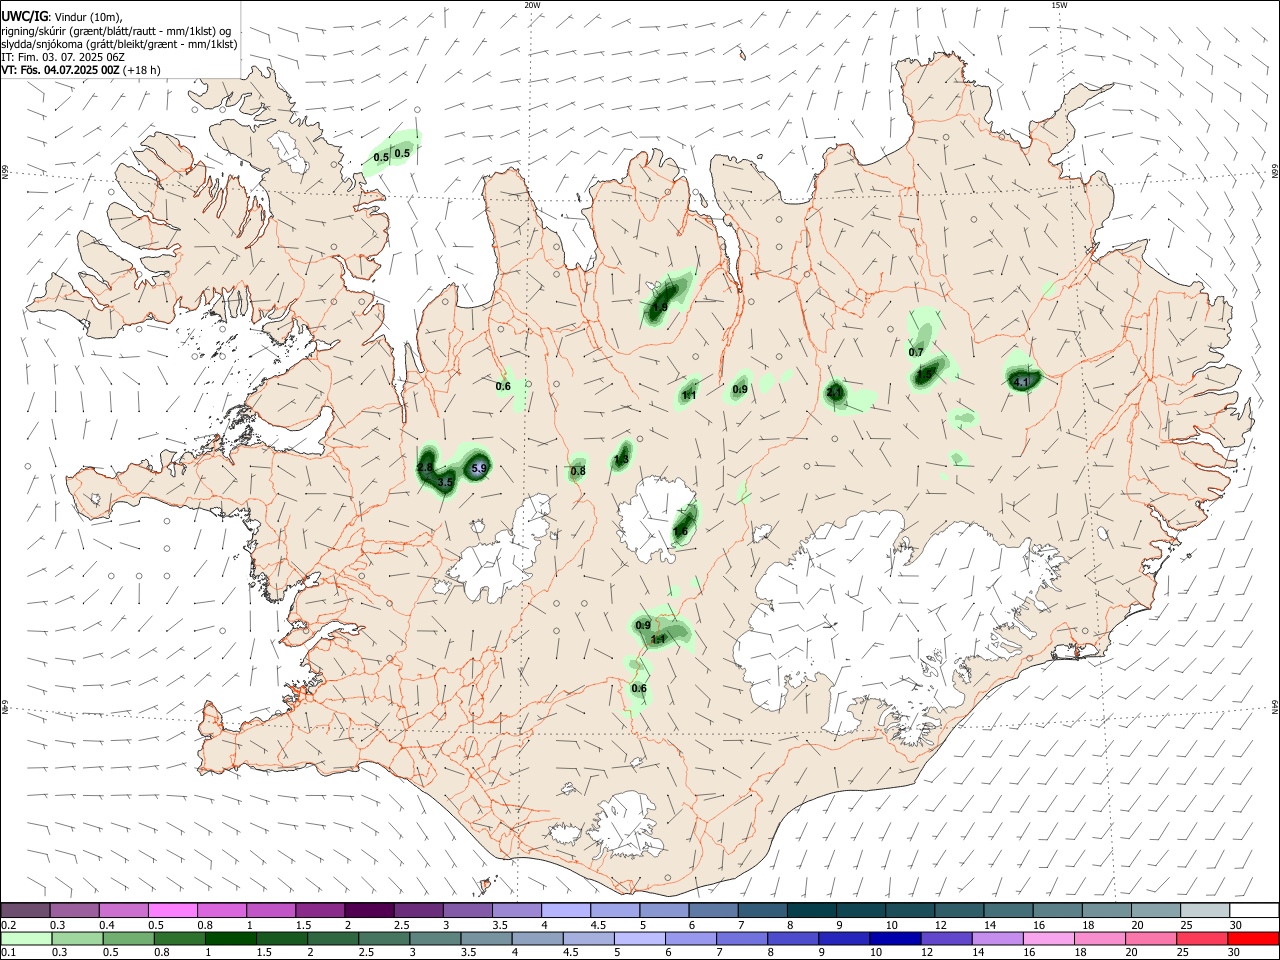The height and width of the screenshot is (960, 1280).
Task: Click the 4.1 precipitation value in the east
Action: click(1021, 382)
